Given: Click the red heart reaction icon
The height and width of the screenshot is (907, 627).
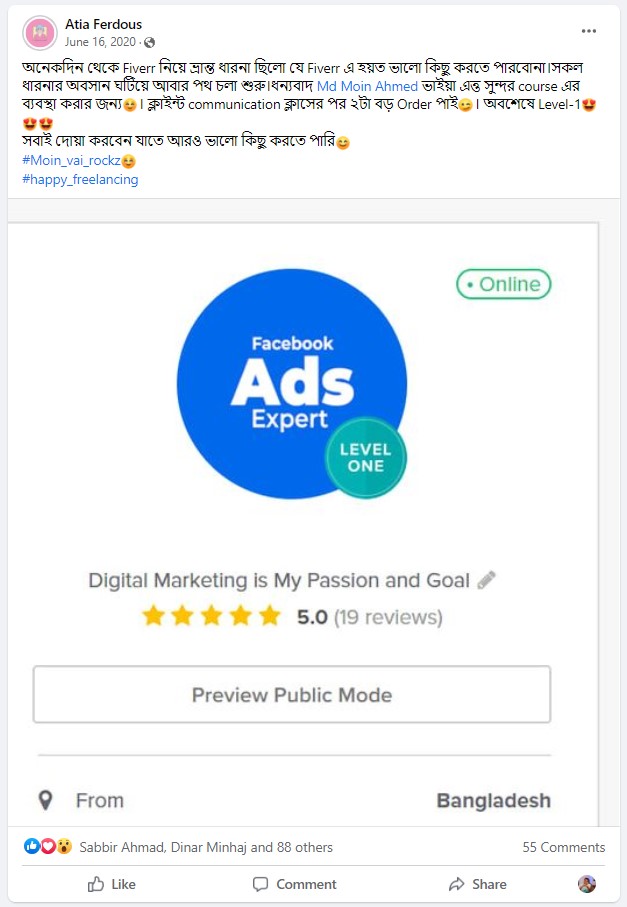Looking at the screenshot, I should (47, 847).
